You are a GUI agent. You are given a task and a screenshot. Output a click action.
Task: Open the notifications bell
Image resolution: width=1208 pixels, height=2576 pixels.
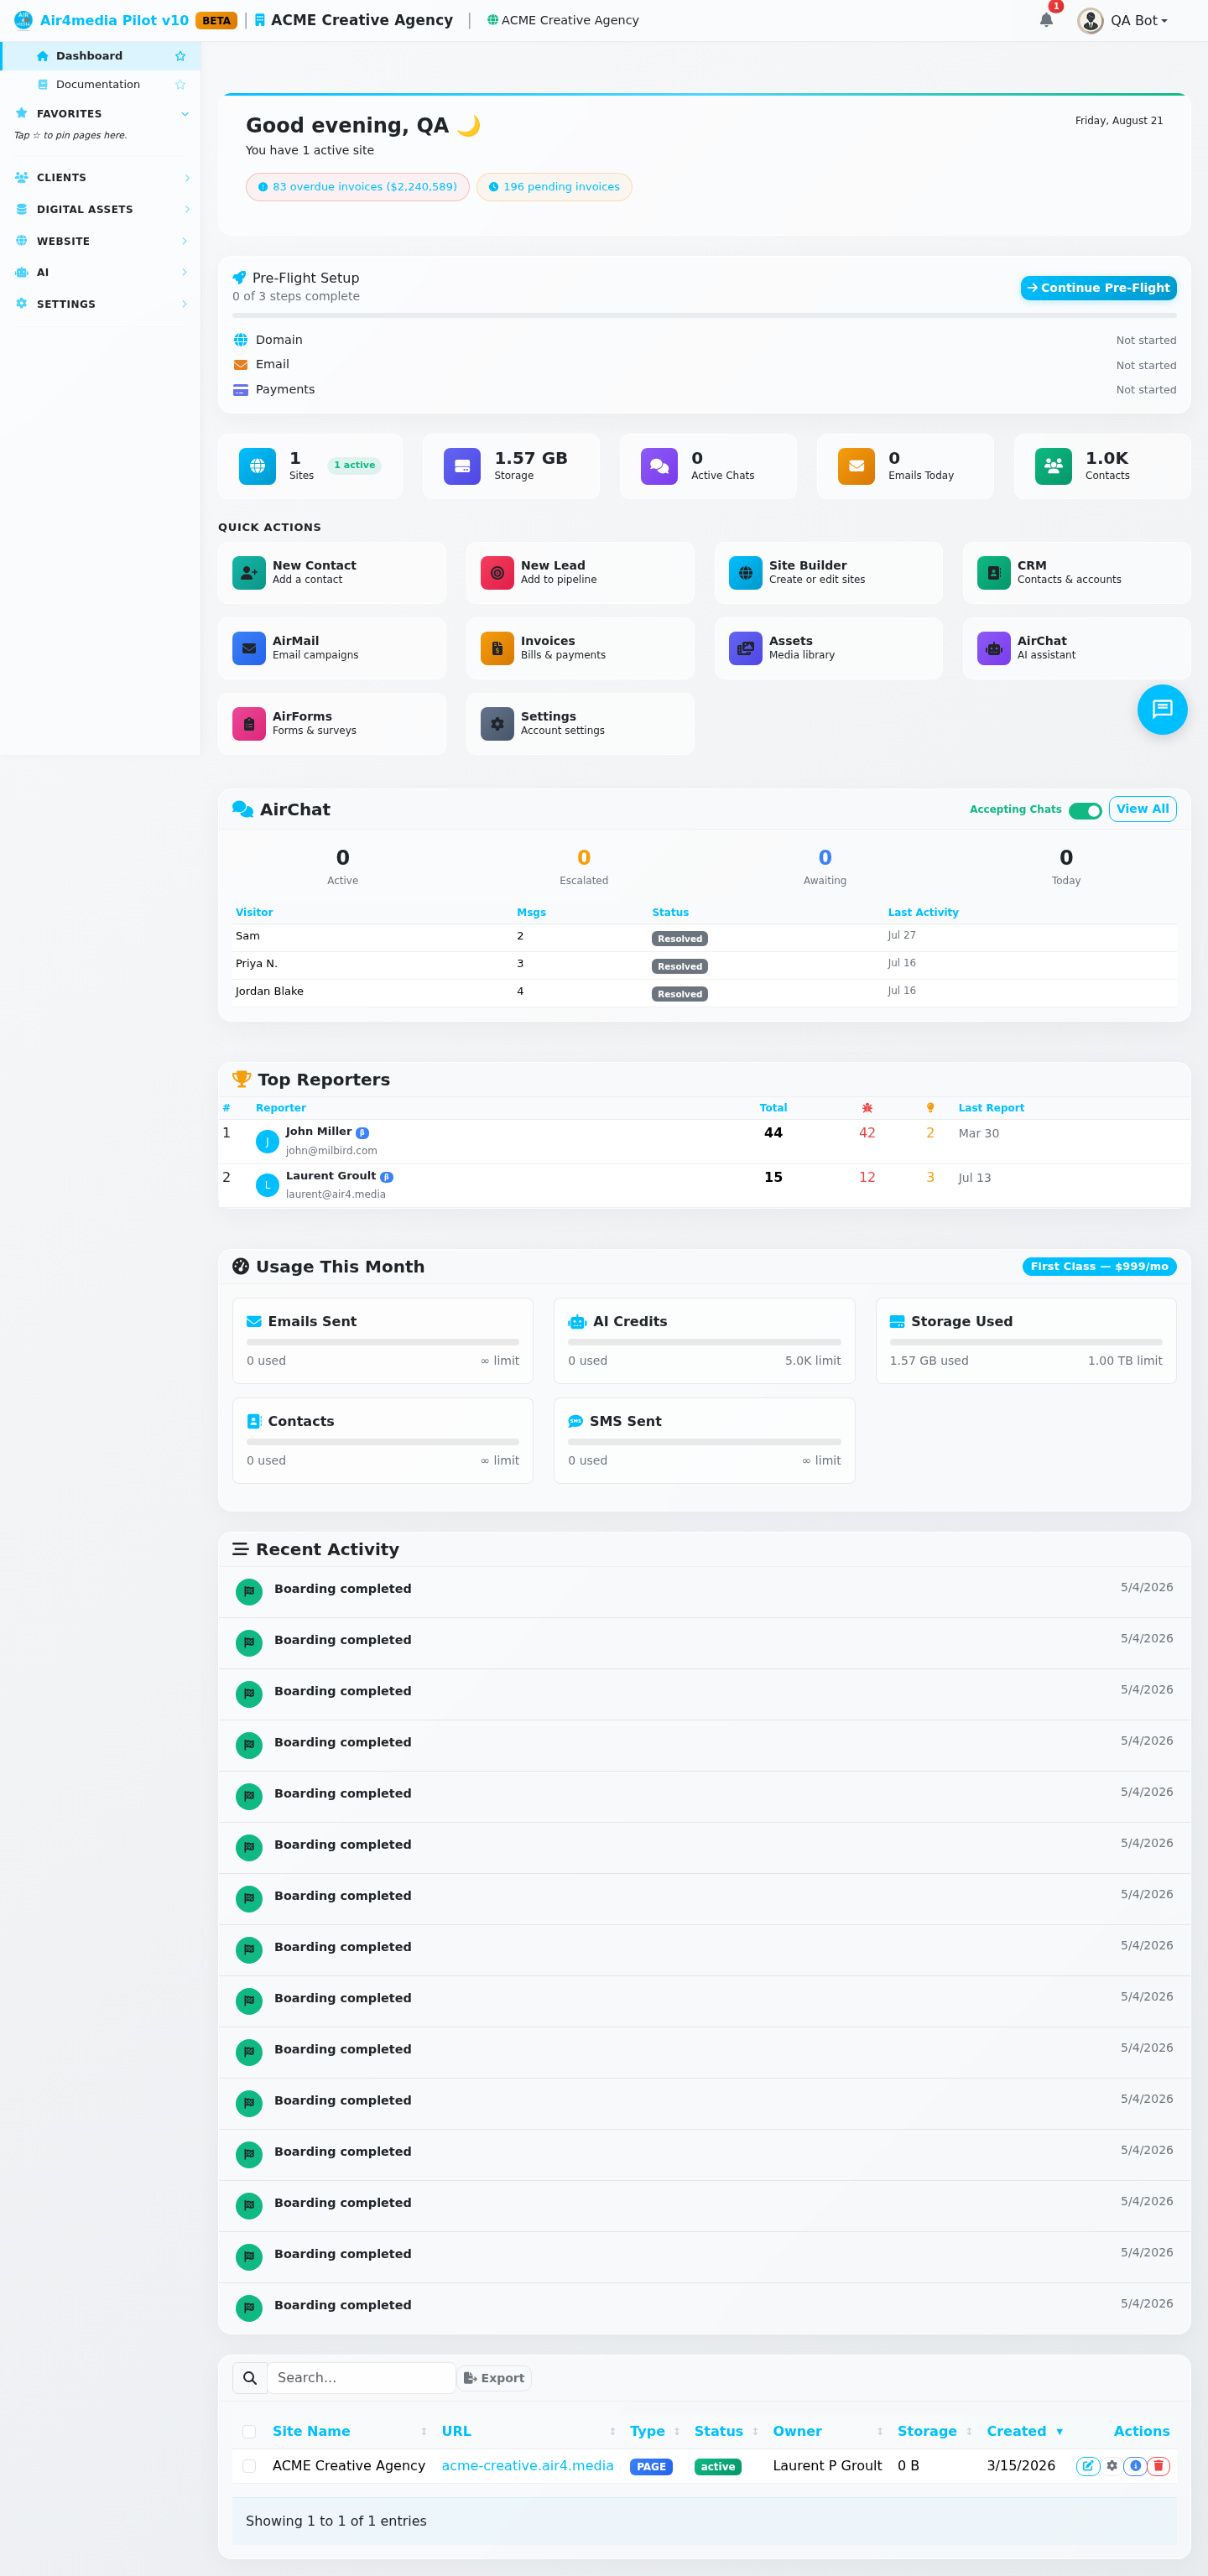coord(1046,20)
